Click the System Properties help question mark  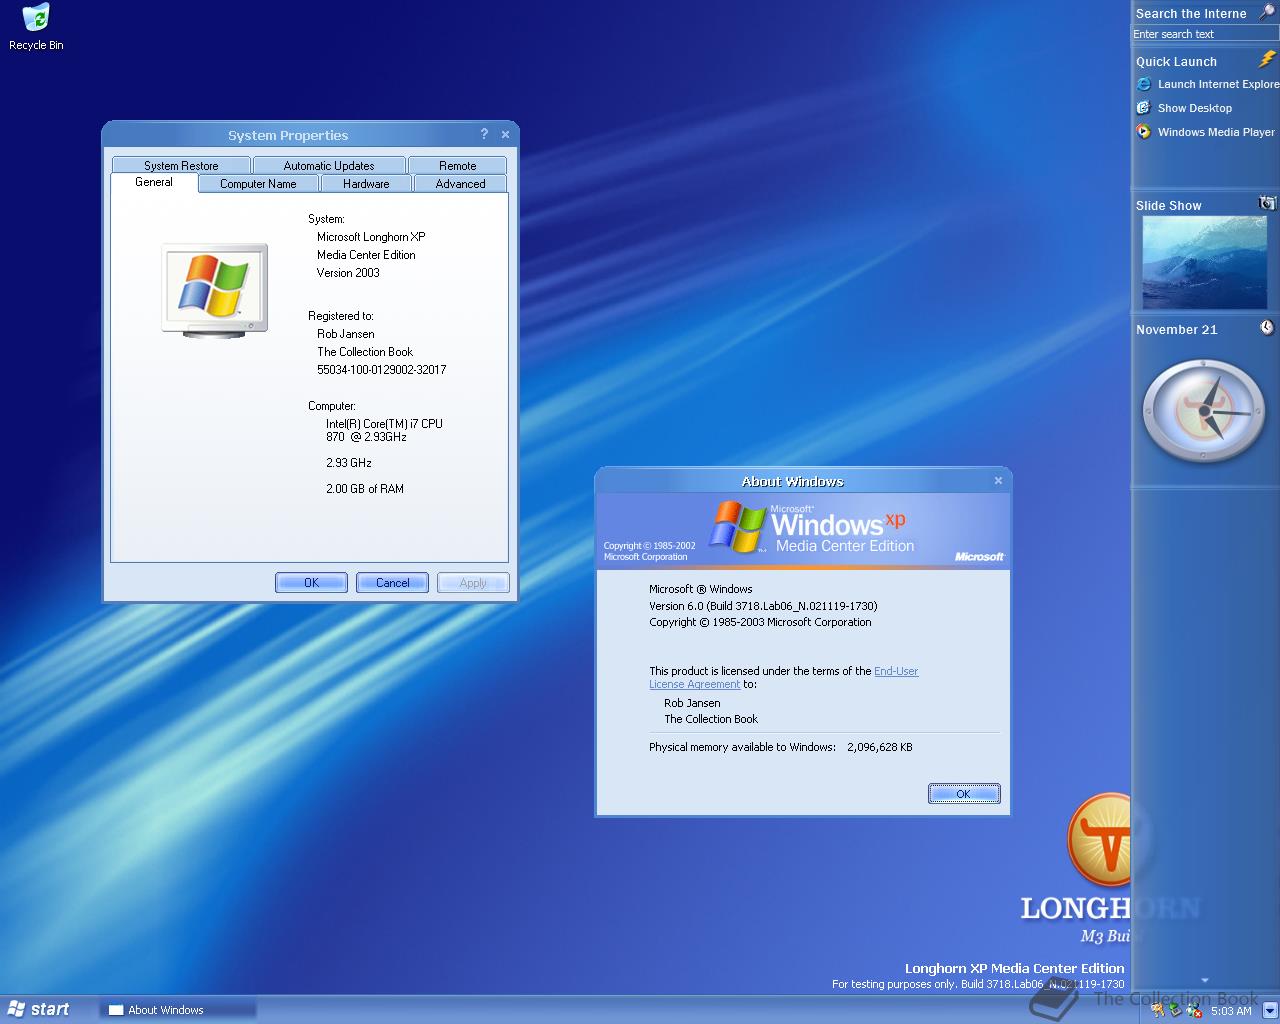[x=484, y=134]
